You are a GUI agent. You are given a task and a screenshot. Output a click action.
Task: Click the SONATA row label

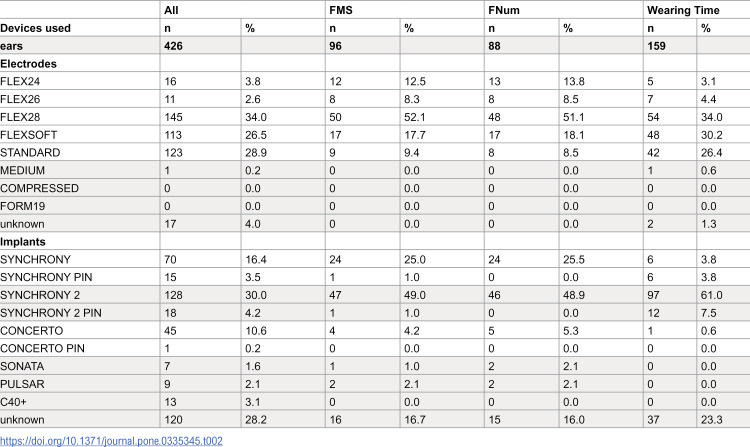(22, 367)
